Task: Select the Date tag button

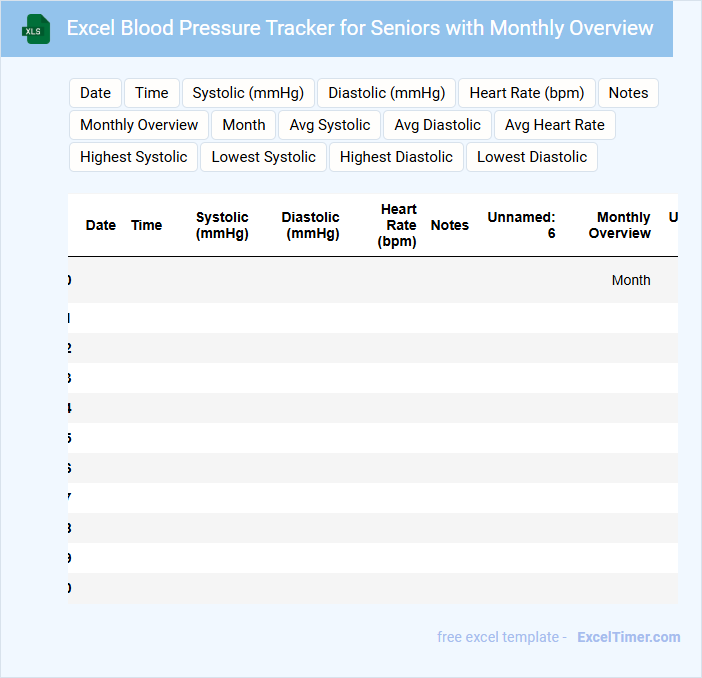Action: (95, 93)
